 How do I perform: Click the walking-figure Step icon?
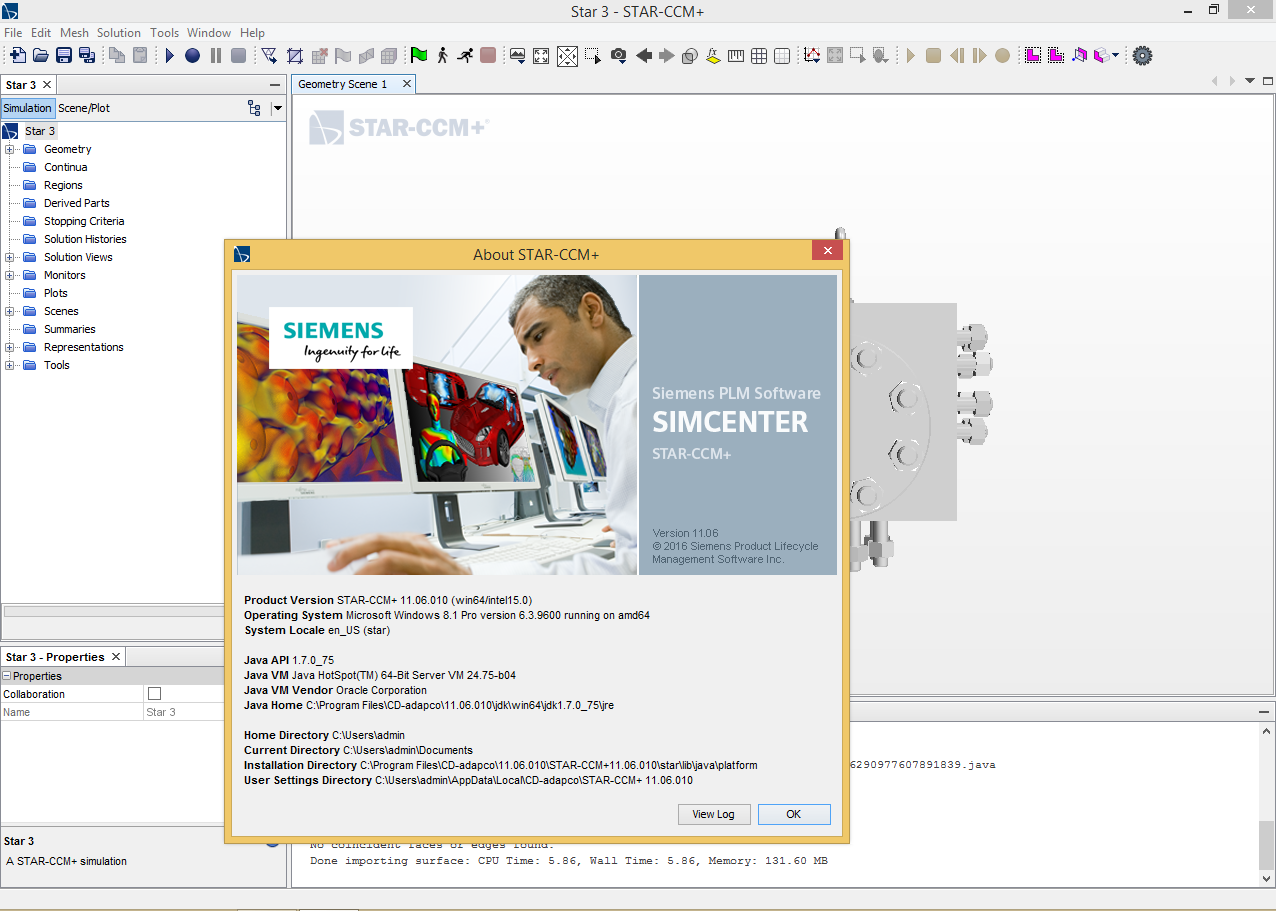442,56
